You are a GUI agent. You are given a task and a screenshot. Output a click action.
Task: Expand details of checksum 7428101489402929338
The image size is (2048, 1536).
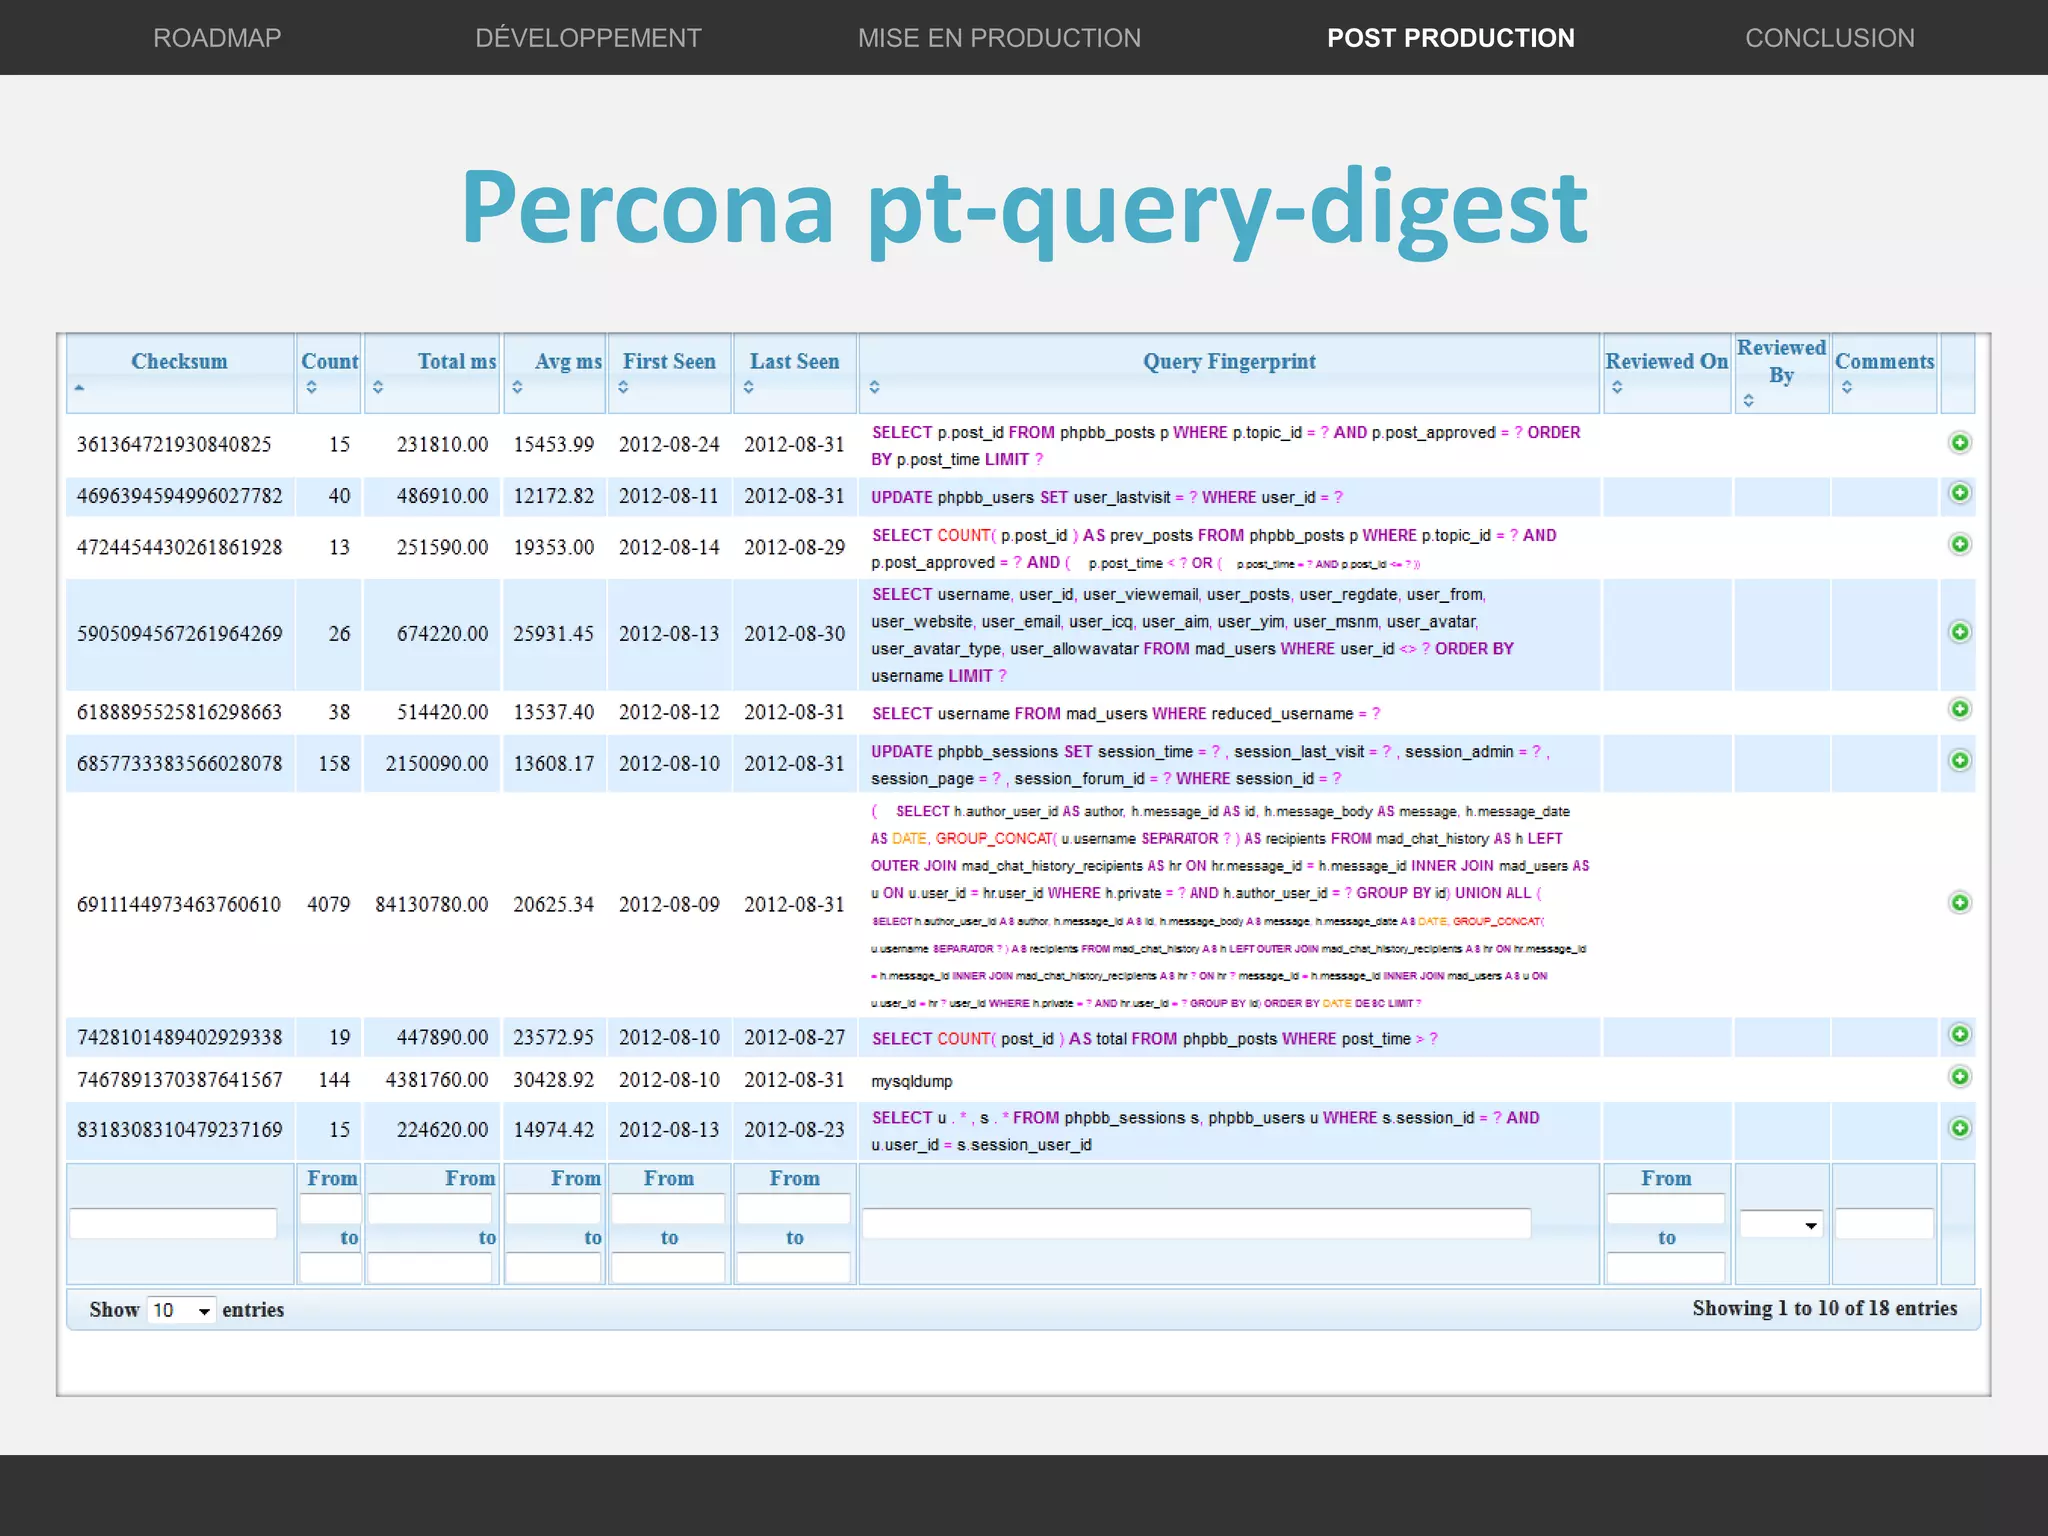[x=1959, y=1034]
